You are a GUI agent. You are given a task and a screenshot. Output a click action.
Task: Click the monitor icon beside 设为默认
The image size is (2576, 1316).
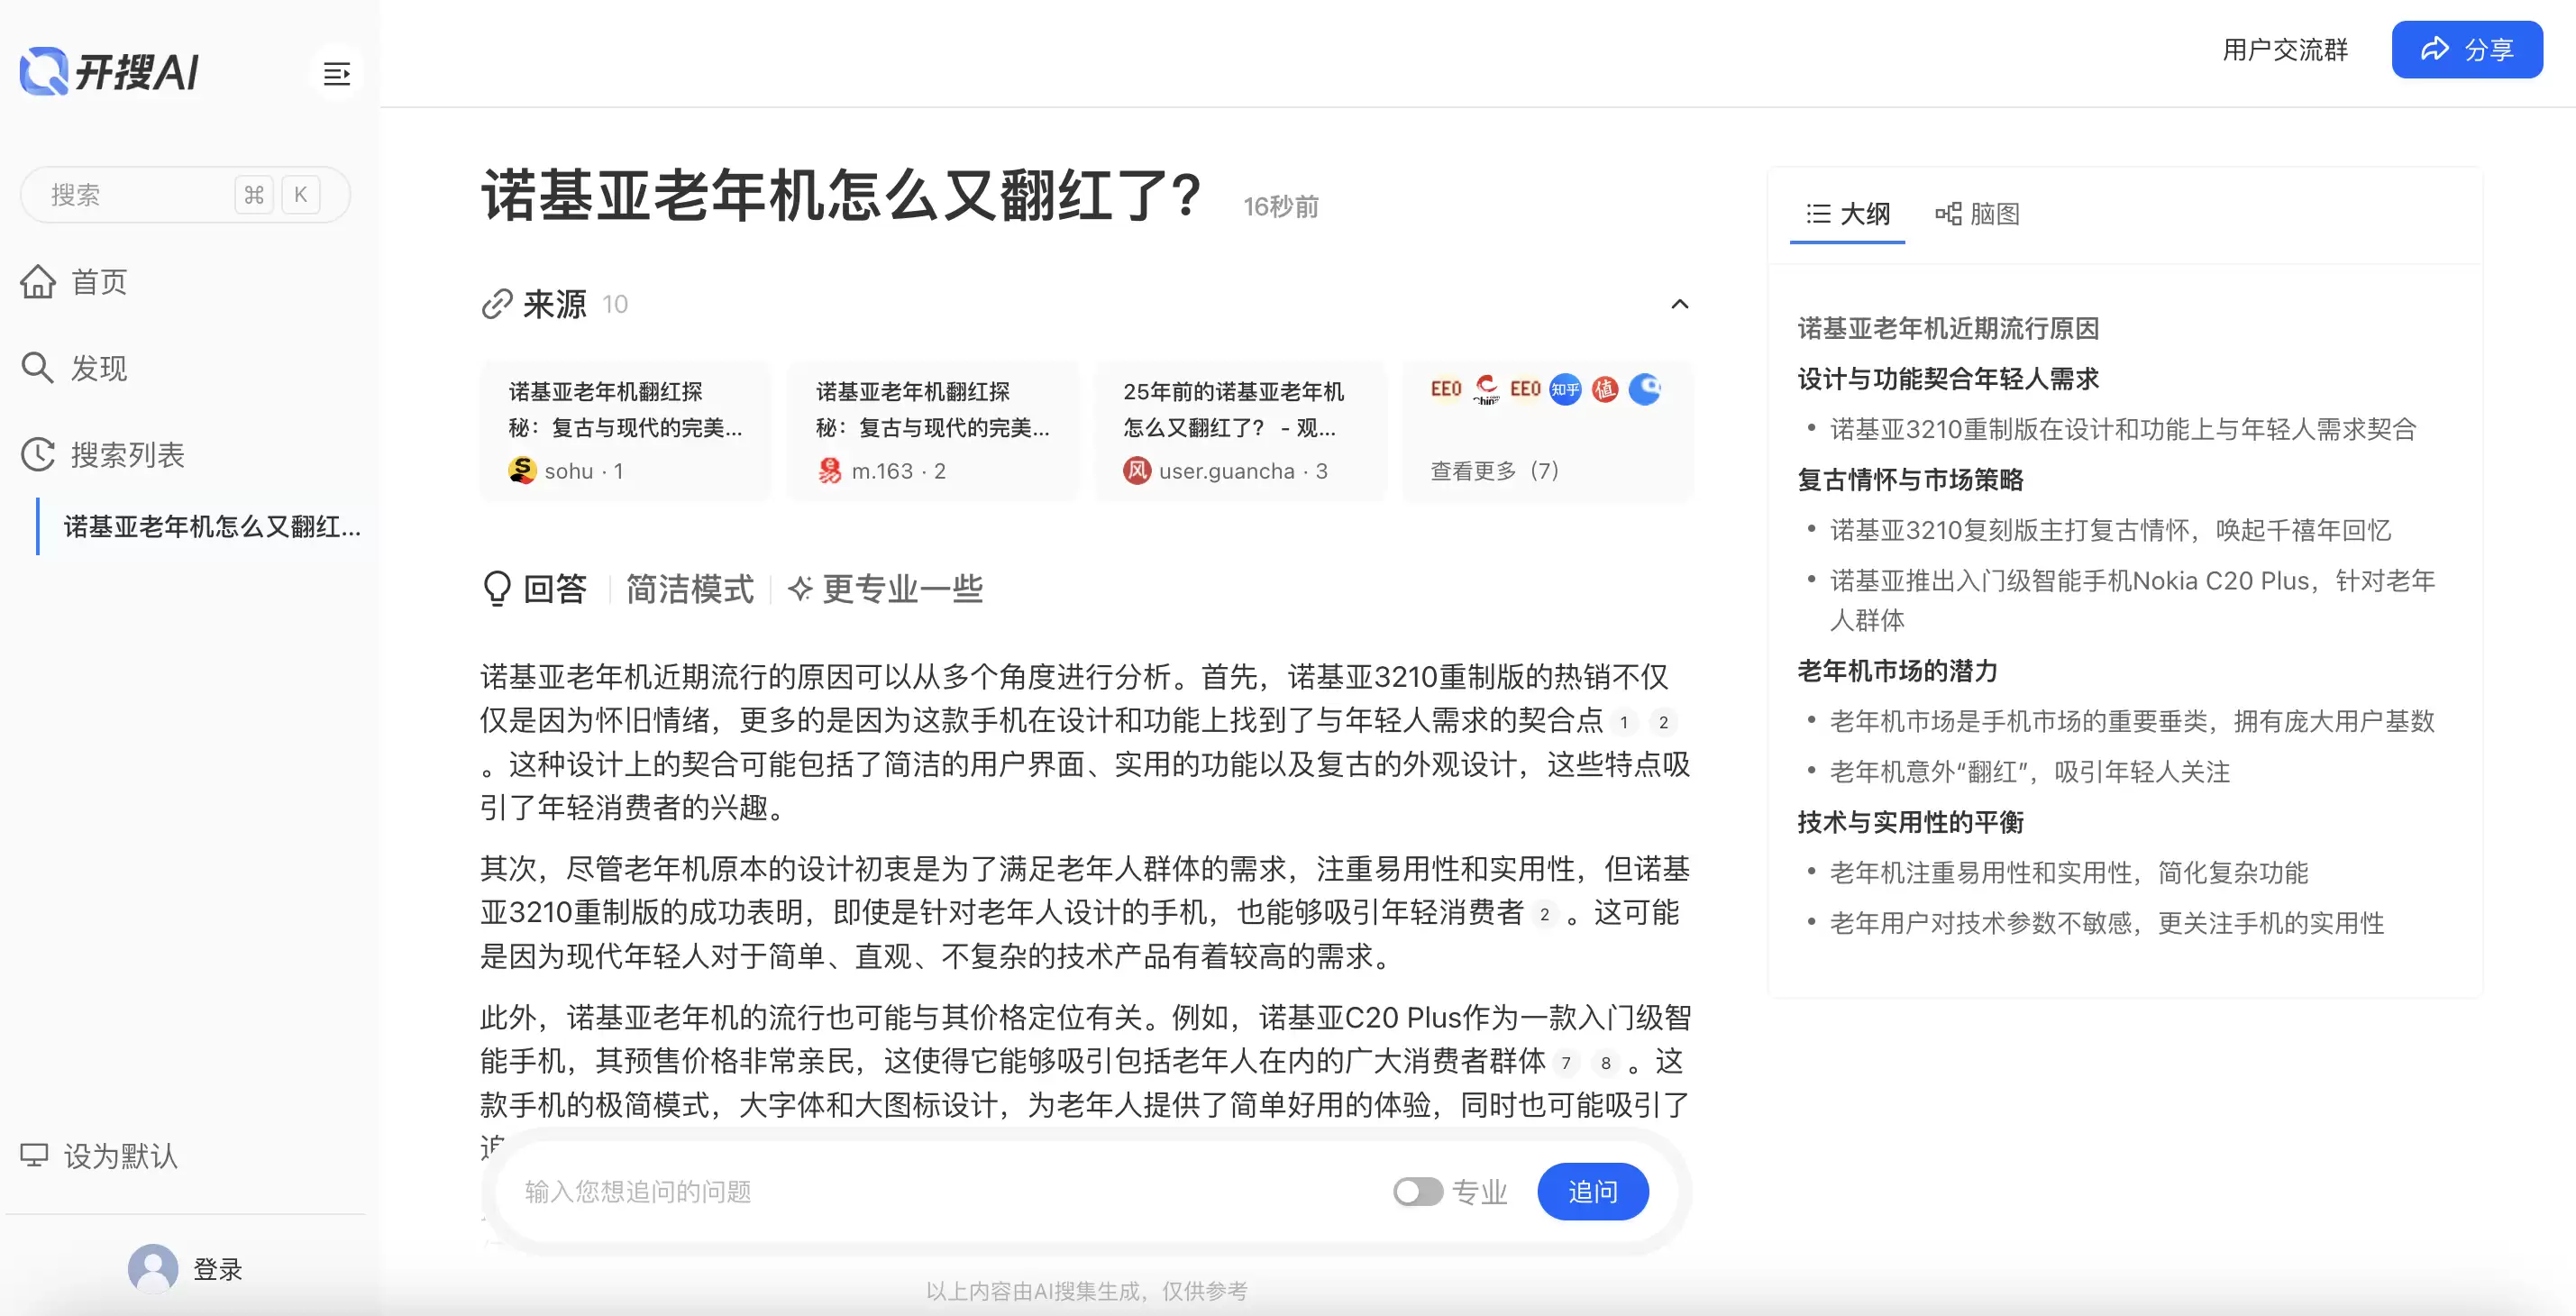coord(34,1155)
